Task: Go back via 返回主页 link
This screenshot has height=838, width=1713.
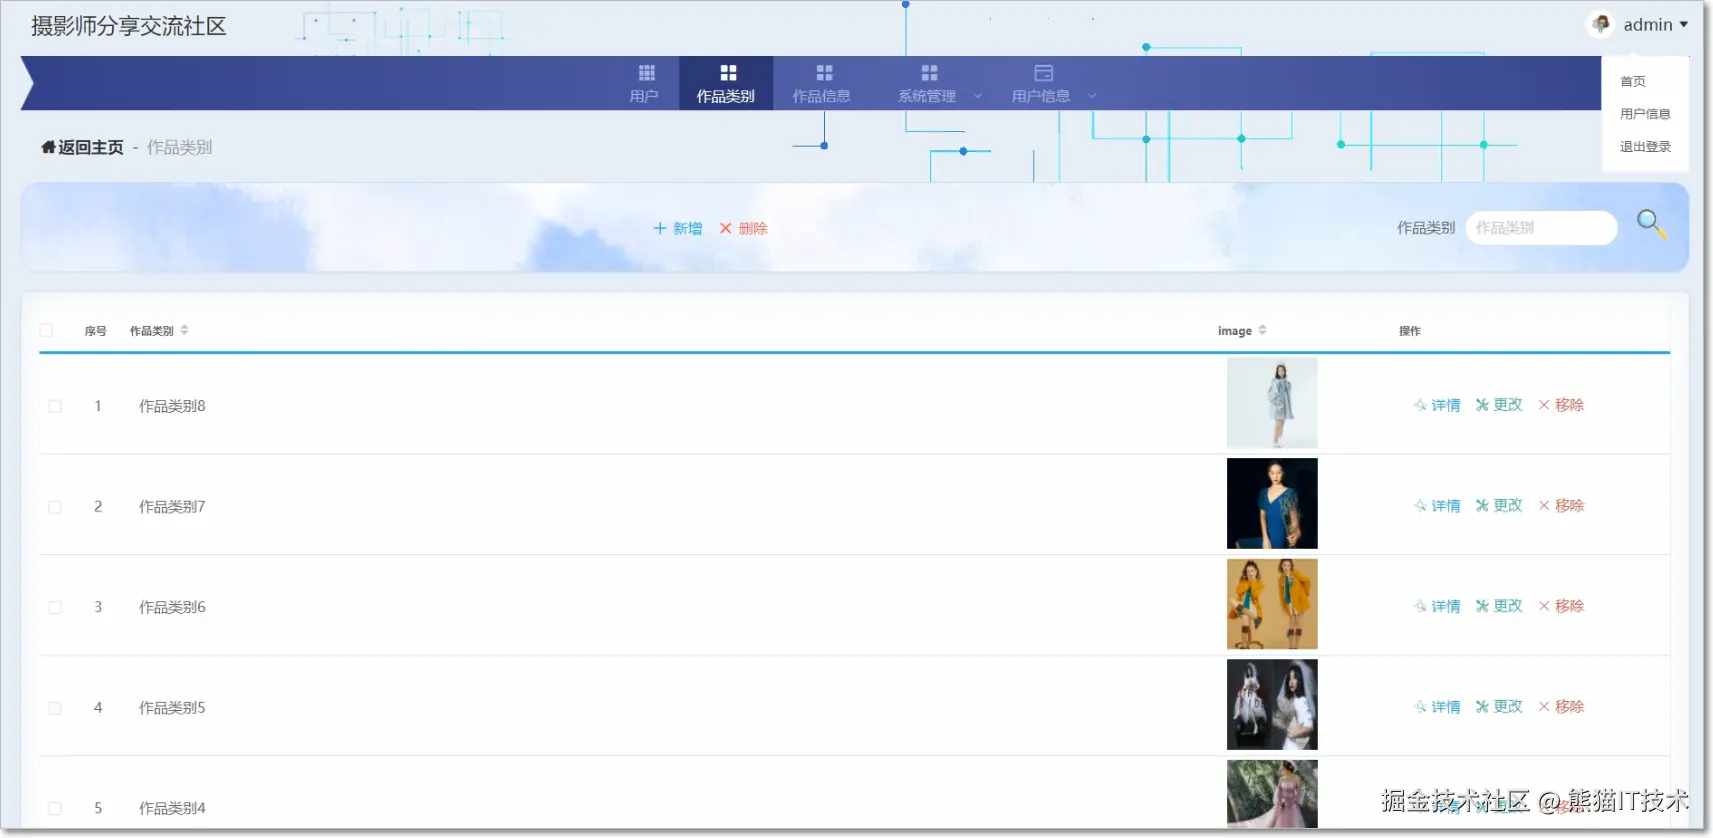Action: 90,147
